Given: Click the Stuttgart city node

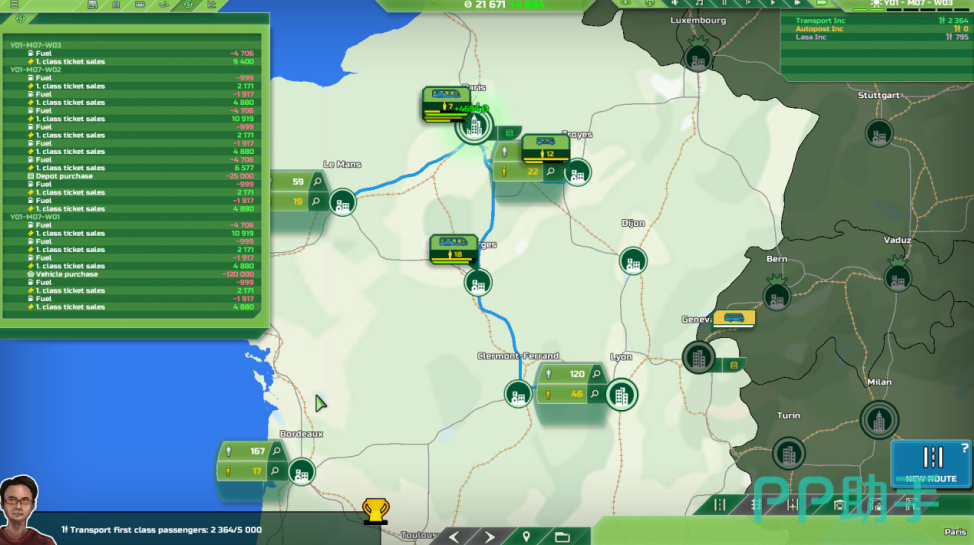Looking at the screenshot, I should (879, 134).
